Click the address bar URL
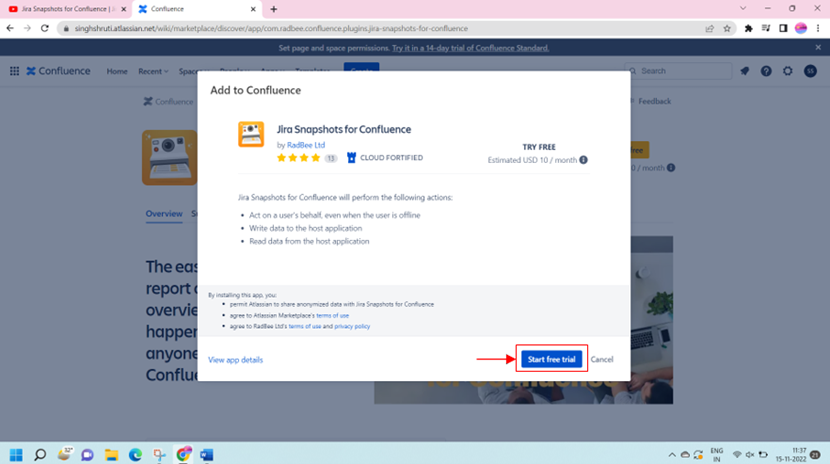 pos(271,29)
